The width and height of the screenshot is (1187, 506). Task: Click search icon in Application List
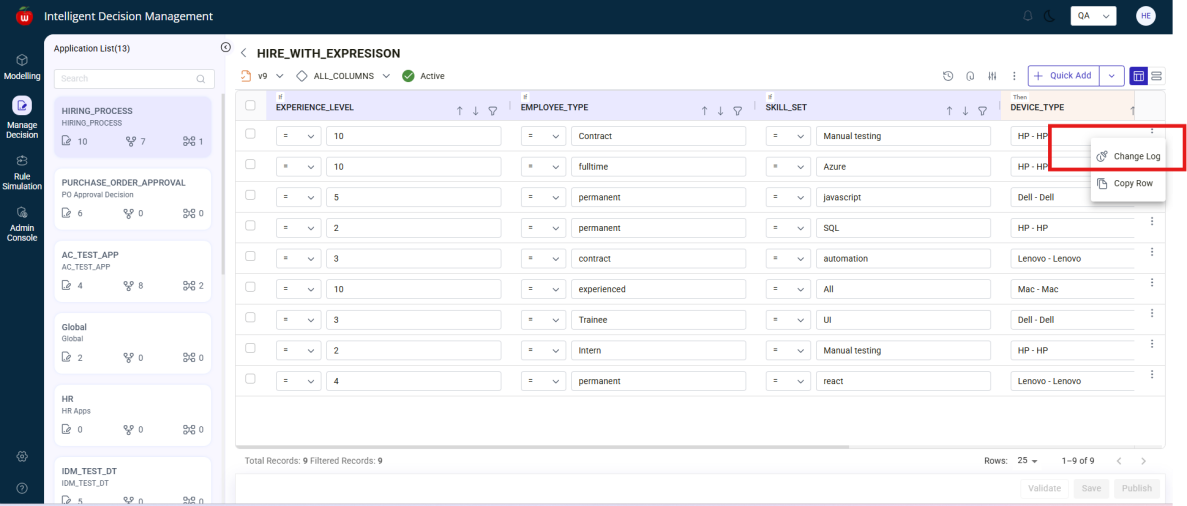[x=201, y=79]
